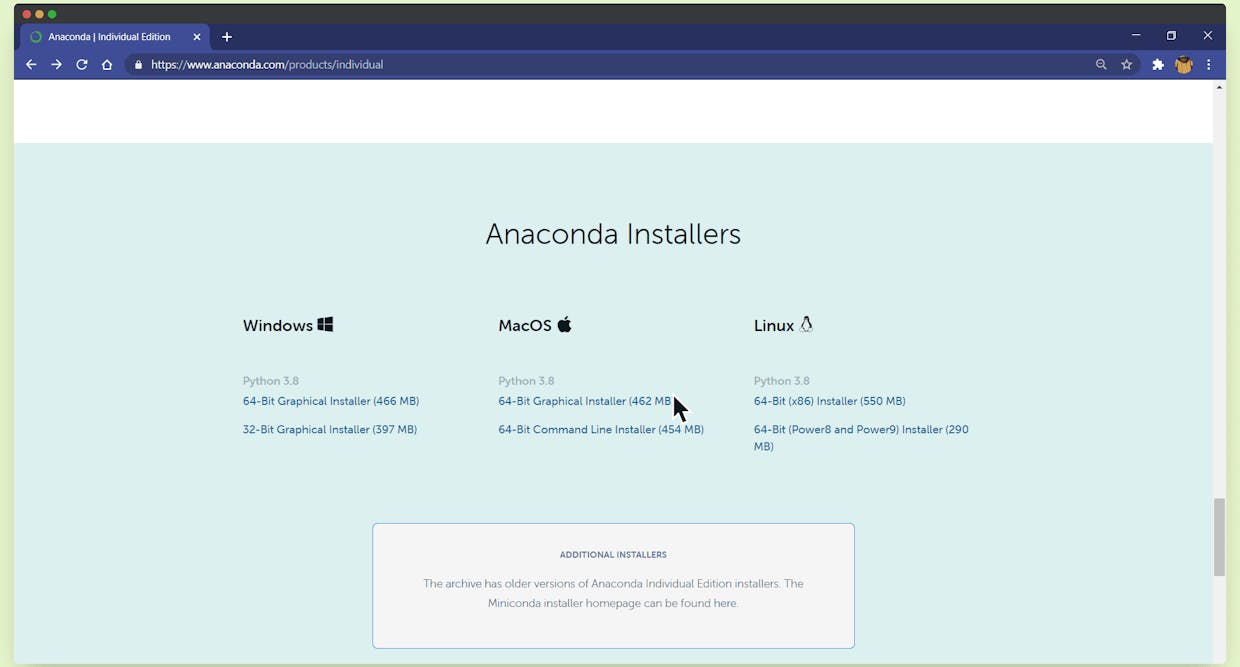Click the MacOS heading text

pyautogui.click(x=525, y=326)
